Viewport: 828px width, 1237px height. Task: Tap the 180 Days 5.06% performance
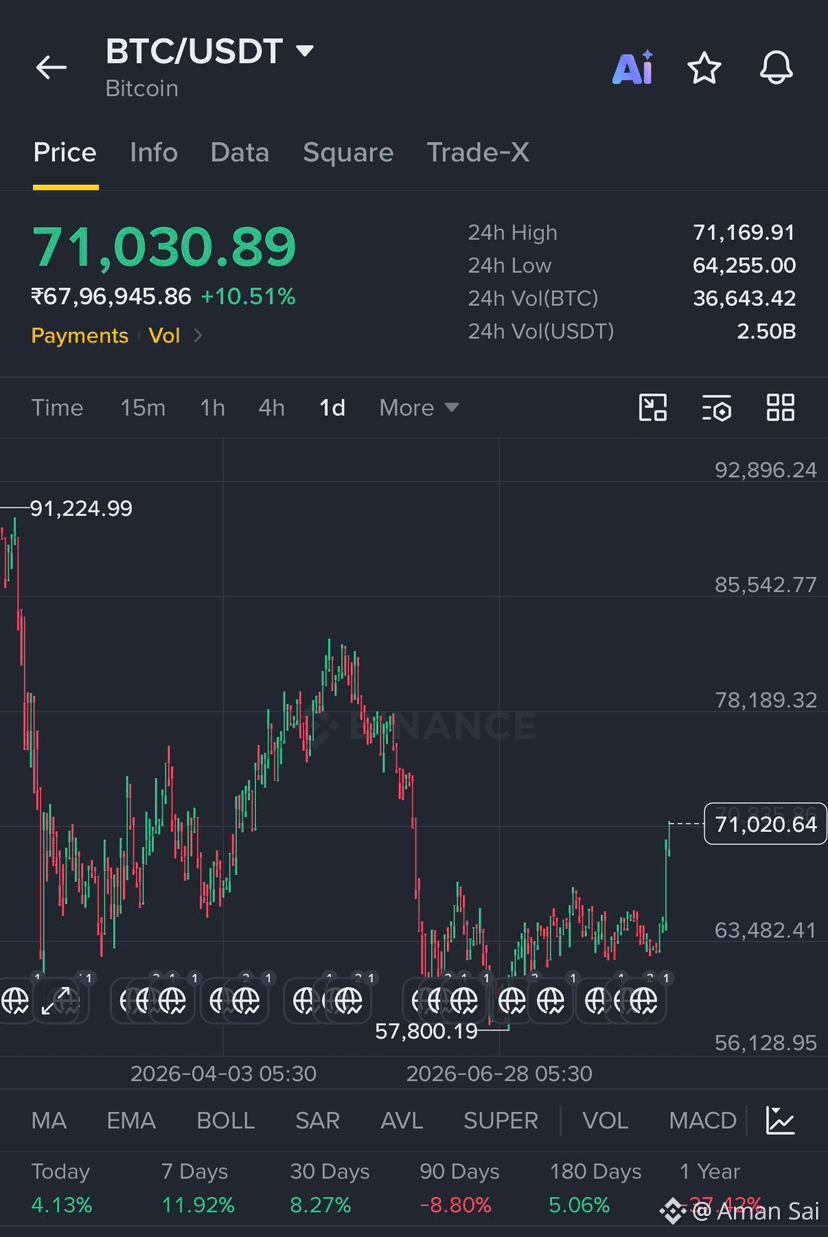(595, 1188)
